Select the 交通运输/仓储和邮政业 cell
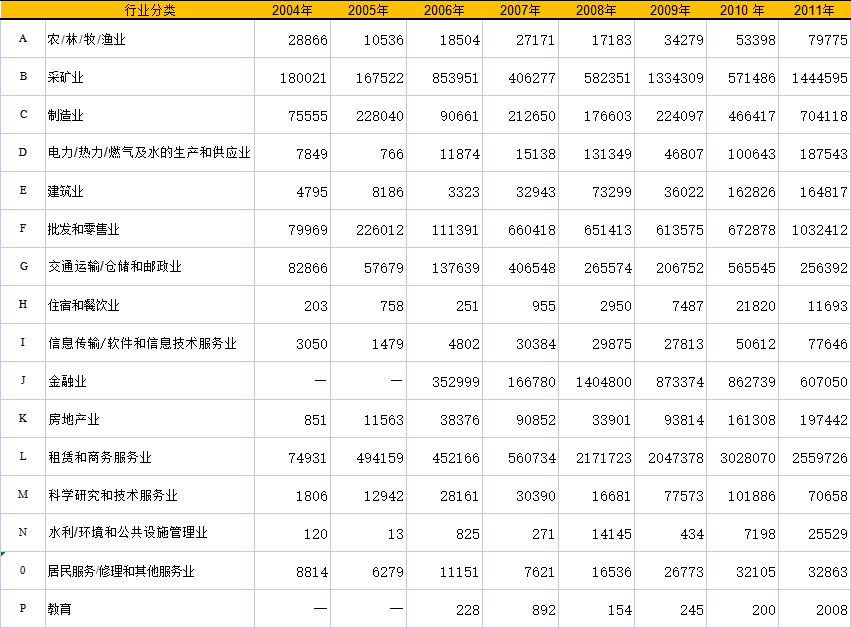Image resolution: width=851 pixels, height=628 pixels. click(x=150, y=267)
